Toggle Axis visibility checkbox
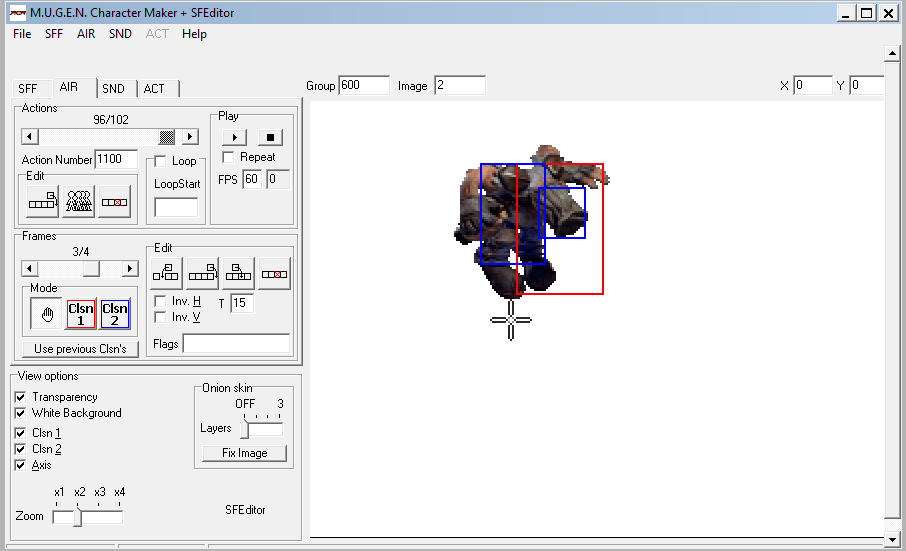 pos(20,465)
